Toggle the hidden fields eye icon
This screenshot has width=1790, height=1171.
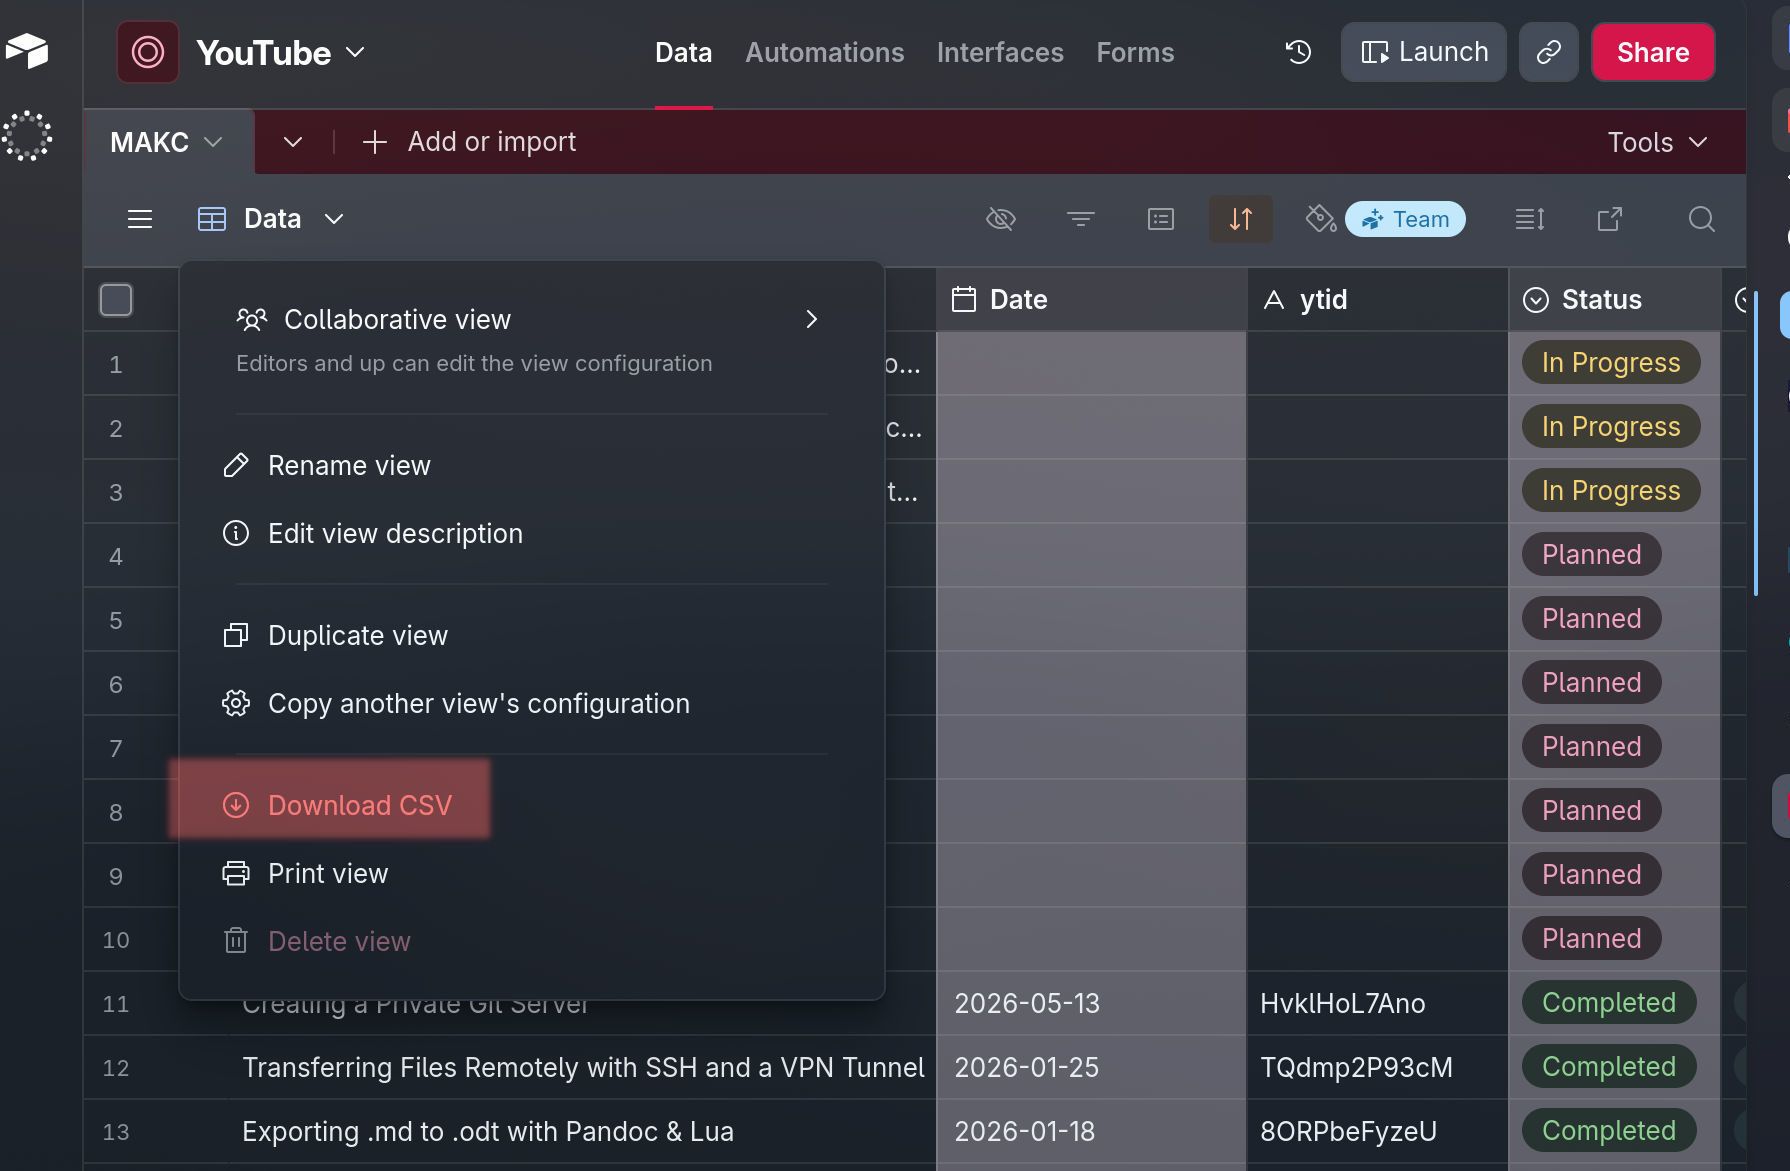(1000, 219)
